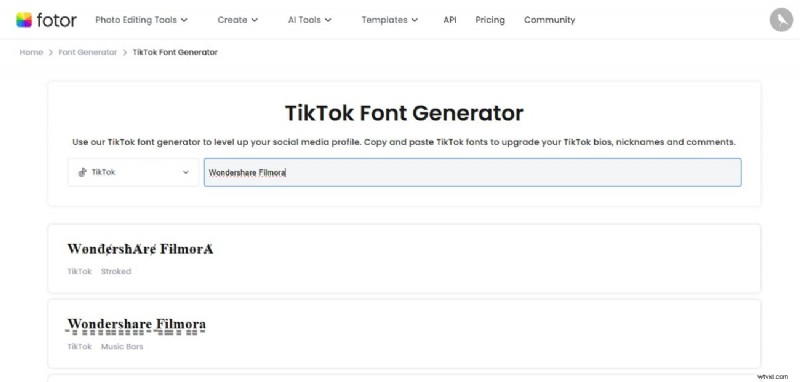Copy the Stroked style Wondershare Filmora text
The width and height of the screenshot is (800, 382).
click(140, 249)
